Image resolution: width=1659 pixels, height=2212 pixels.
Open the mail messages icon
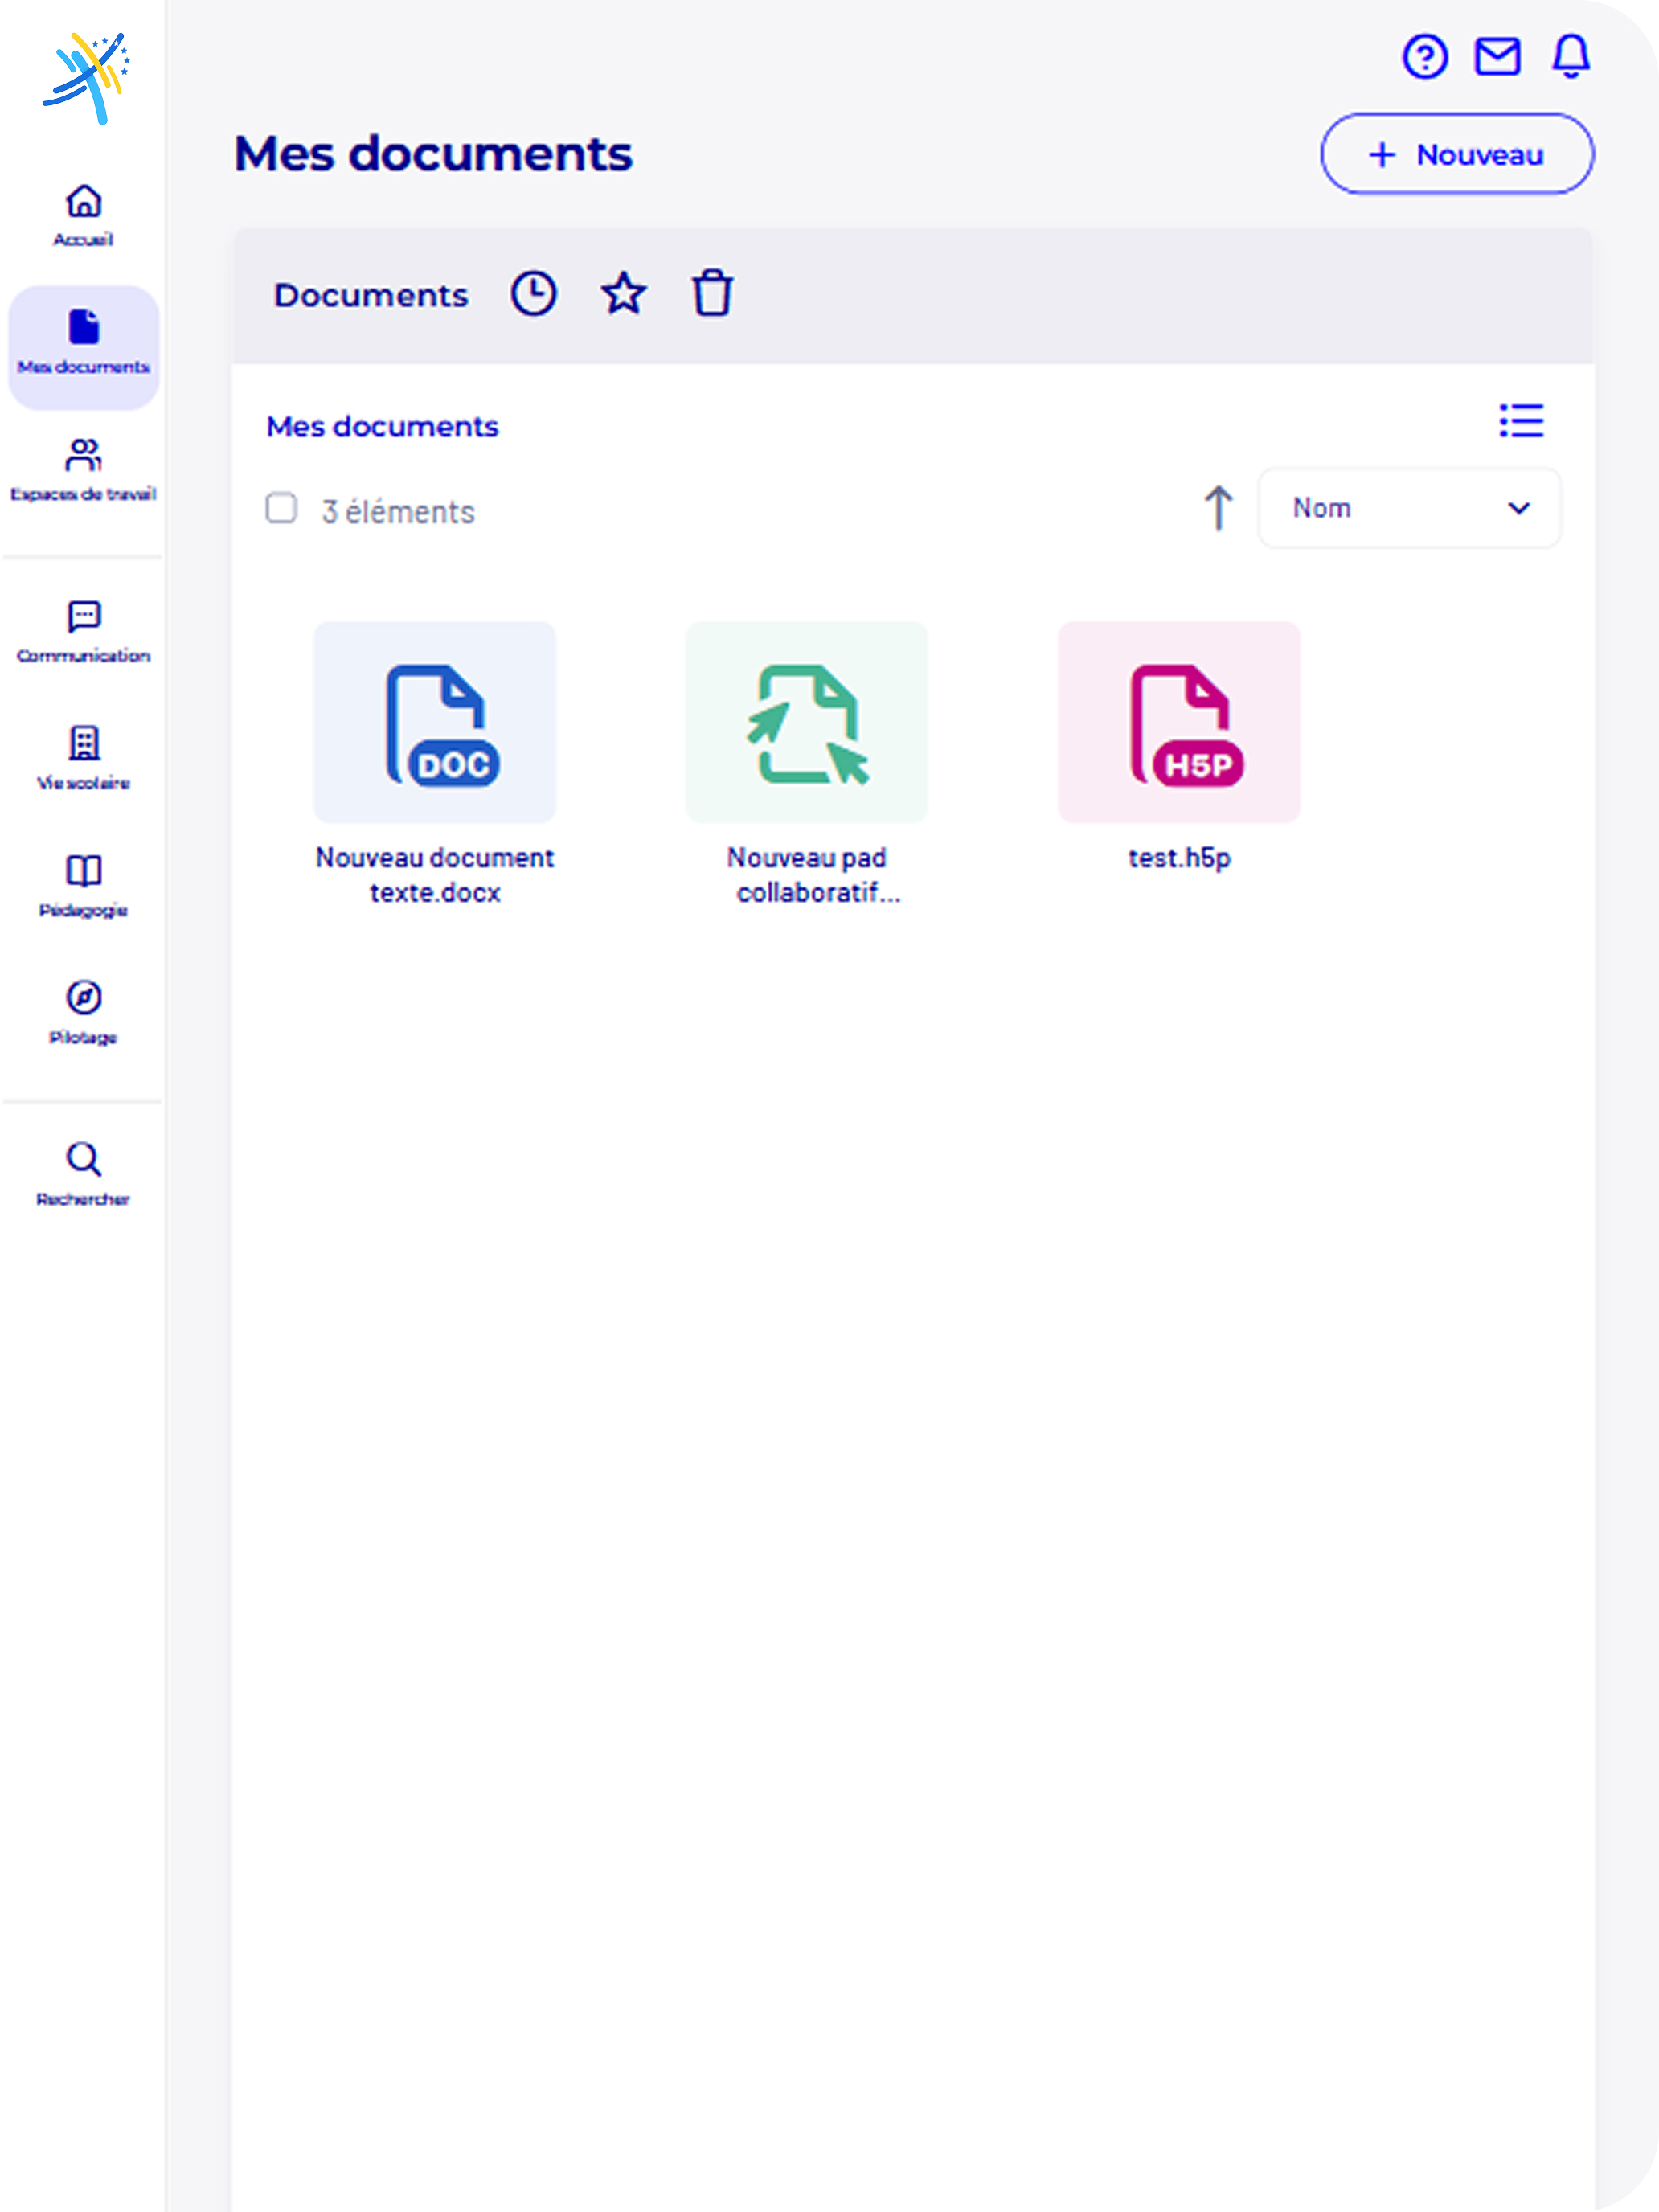pyautogui.click(x=1497, y=56)
